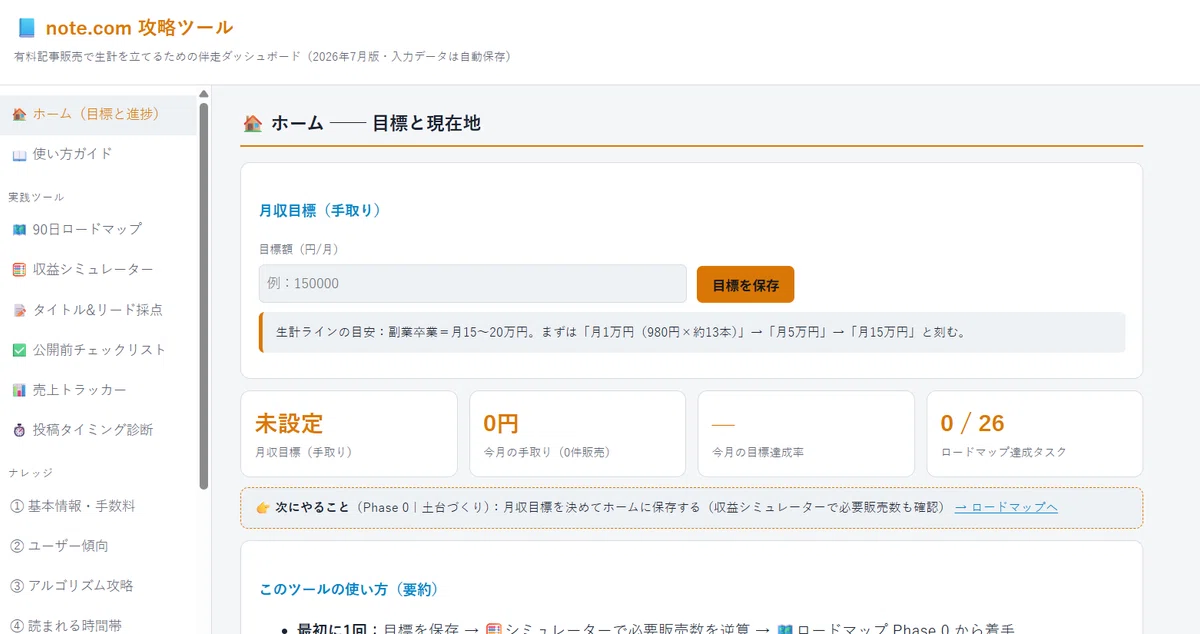
Task: Click the open book icon beside 使い方ガイド
Action: click(19, 155)
